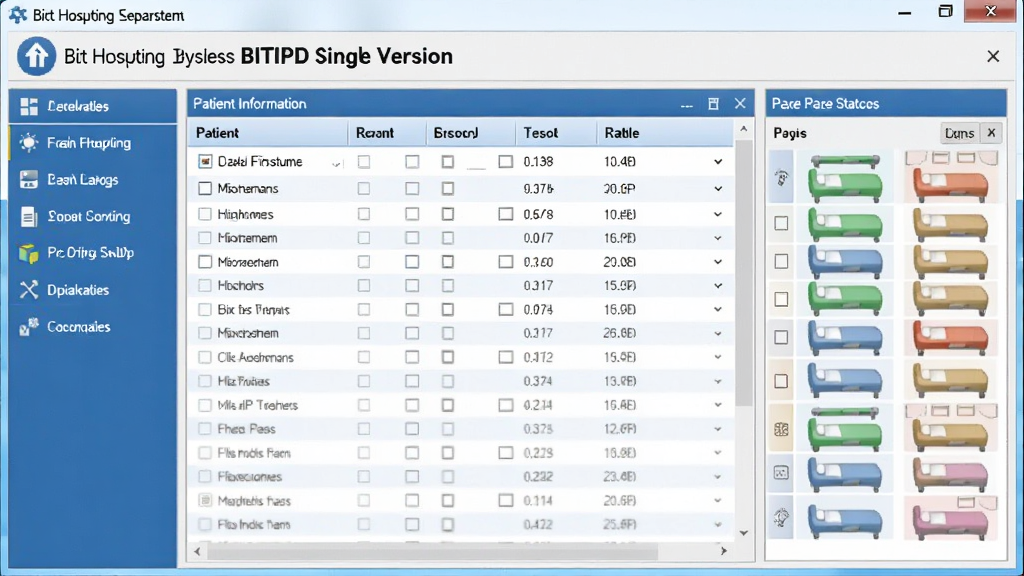Select the tan bed in second row
The height and width of the screenshot is (576, 1024).
[951, 224]
